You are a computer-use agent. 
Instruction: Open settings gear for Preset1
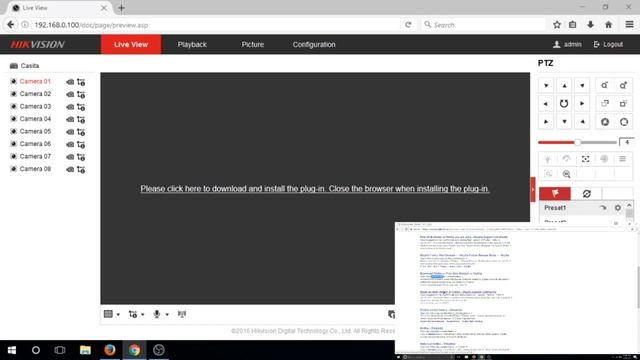618,208
